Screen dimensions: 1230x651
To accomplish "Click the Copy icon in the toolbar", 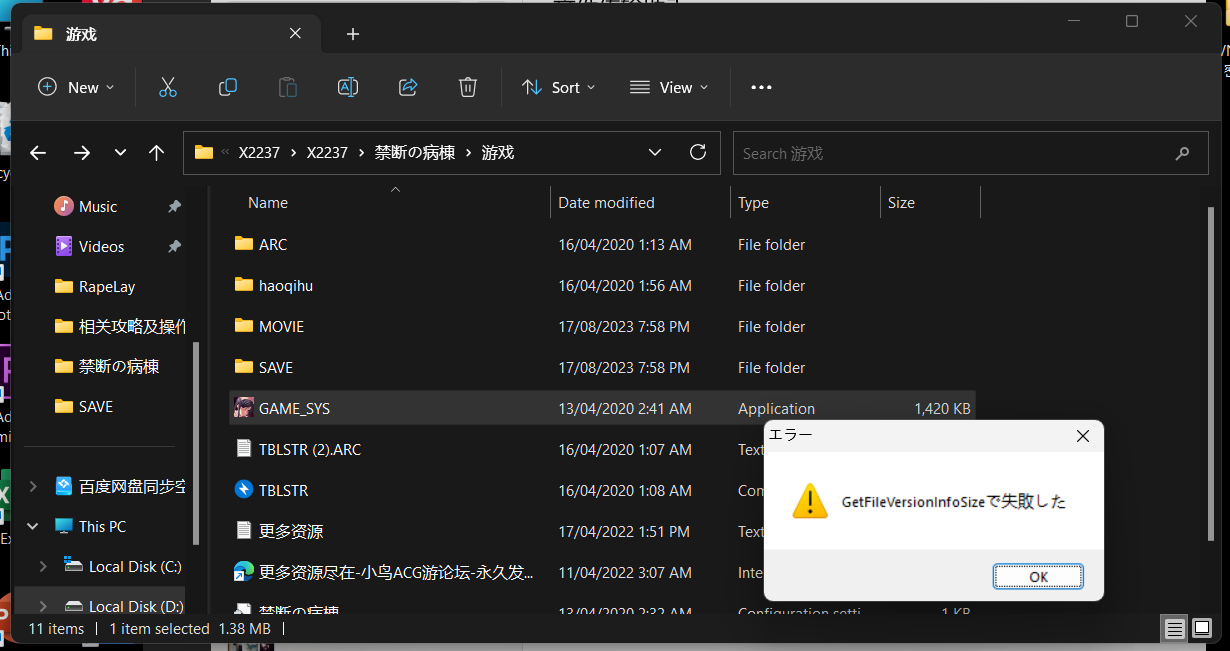I will click(228, 87).
